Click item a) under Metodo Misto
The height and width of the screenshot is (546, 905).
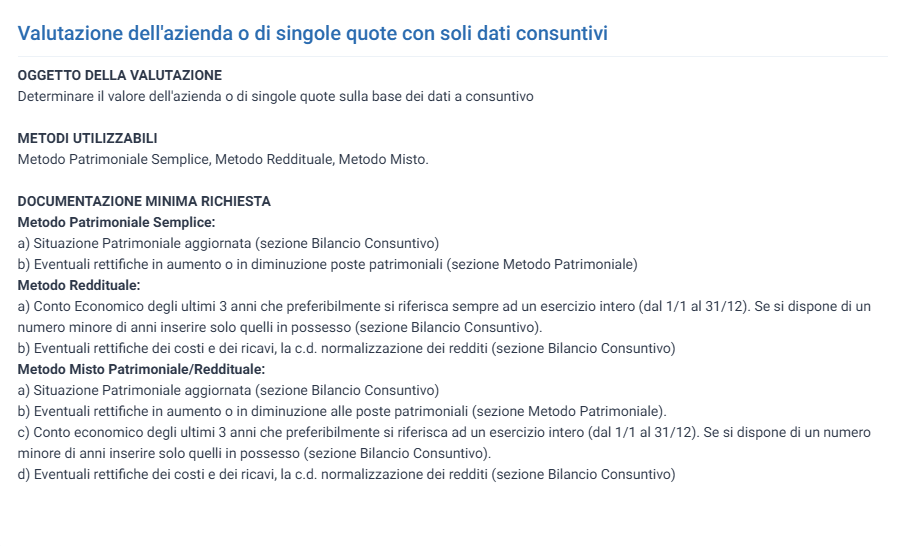[228, 391]
